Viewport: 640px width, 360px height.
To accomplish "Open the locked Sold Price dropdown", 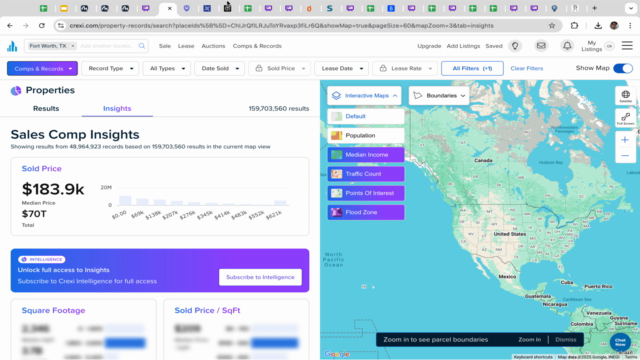I will (280, 69).
